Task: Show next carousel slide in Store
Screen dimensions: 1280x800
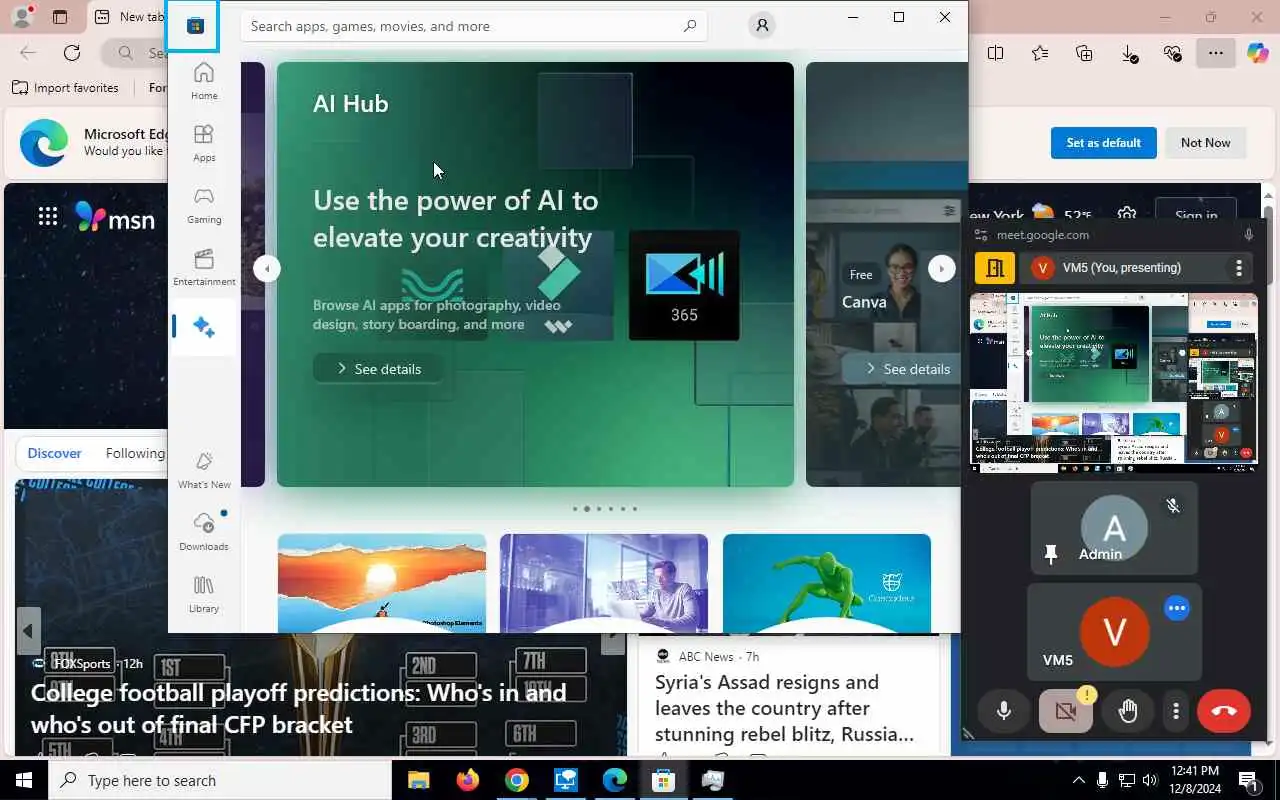Action: click(x=941, y=268)
